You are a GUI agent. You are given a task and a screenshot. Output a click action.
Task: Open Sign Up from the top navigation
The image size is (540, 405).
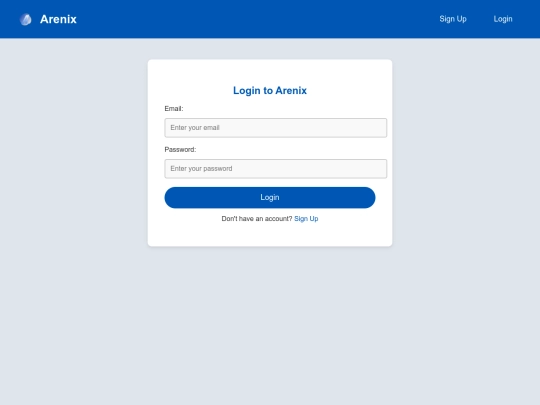pos(453,19)
